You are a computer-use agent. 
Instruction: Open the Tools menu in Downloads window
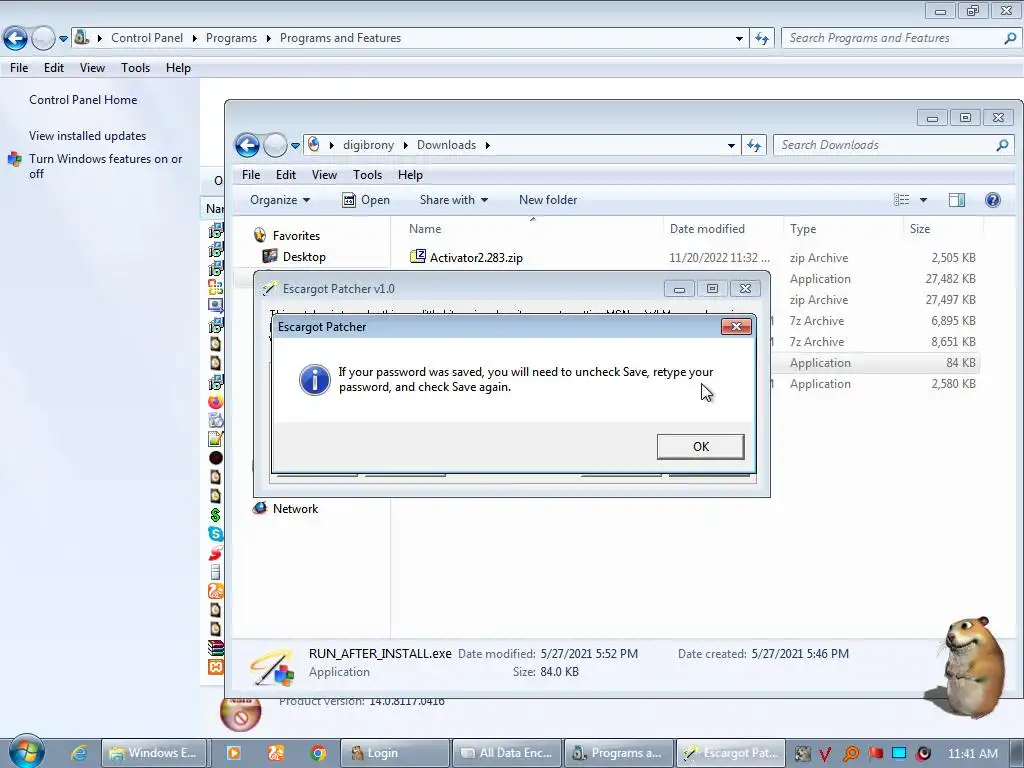click(367, 175)
